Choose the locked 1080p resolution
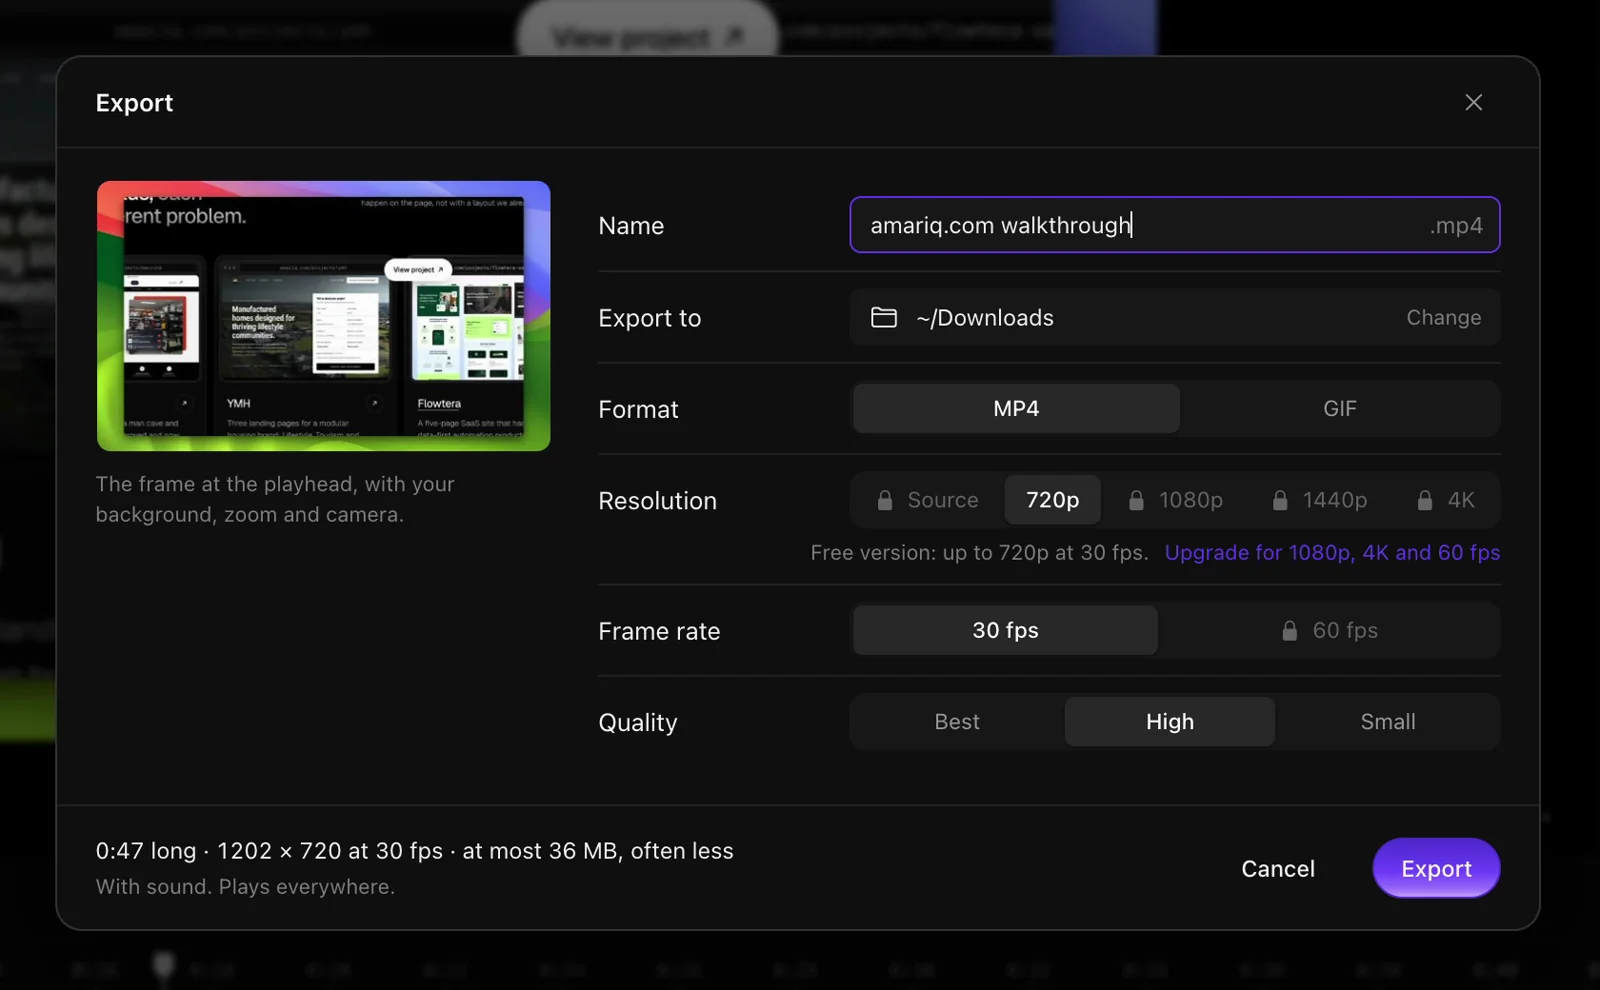Image resolution: width=1600 pixels, height=990 pixels. [x=1175, y=500]
